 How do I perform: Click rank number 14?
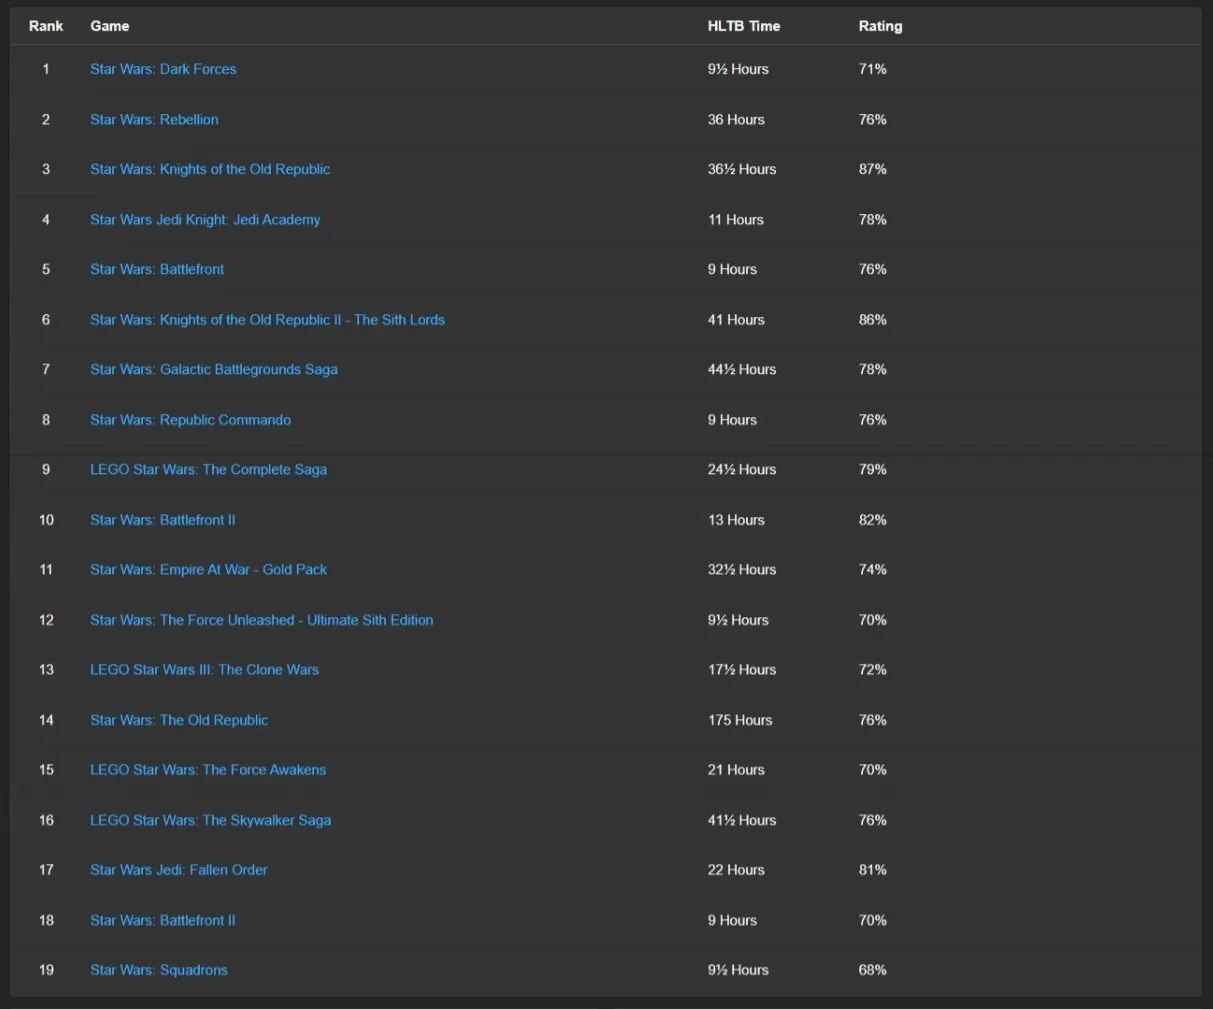pos(46,719)
